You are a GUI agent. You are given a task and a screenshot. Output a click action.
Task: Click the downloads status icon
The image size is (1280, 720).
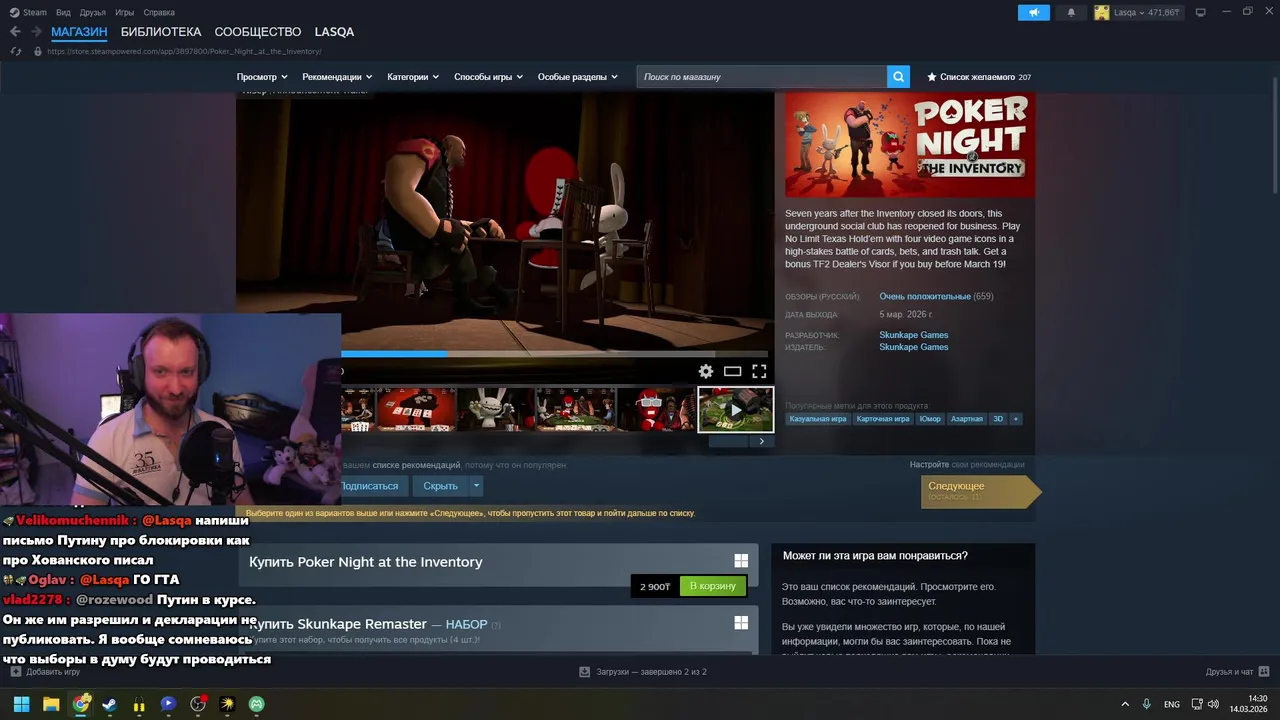585,672
